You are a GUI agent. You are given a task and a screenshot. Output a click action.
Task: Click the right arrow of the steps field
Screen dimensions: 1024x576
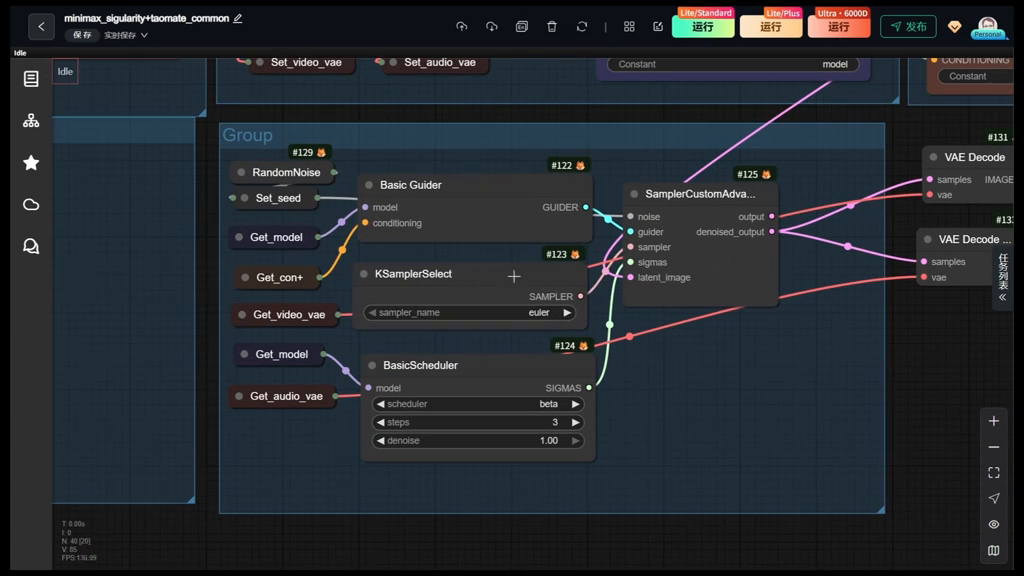pos(575,423)
